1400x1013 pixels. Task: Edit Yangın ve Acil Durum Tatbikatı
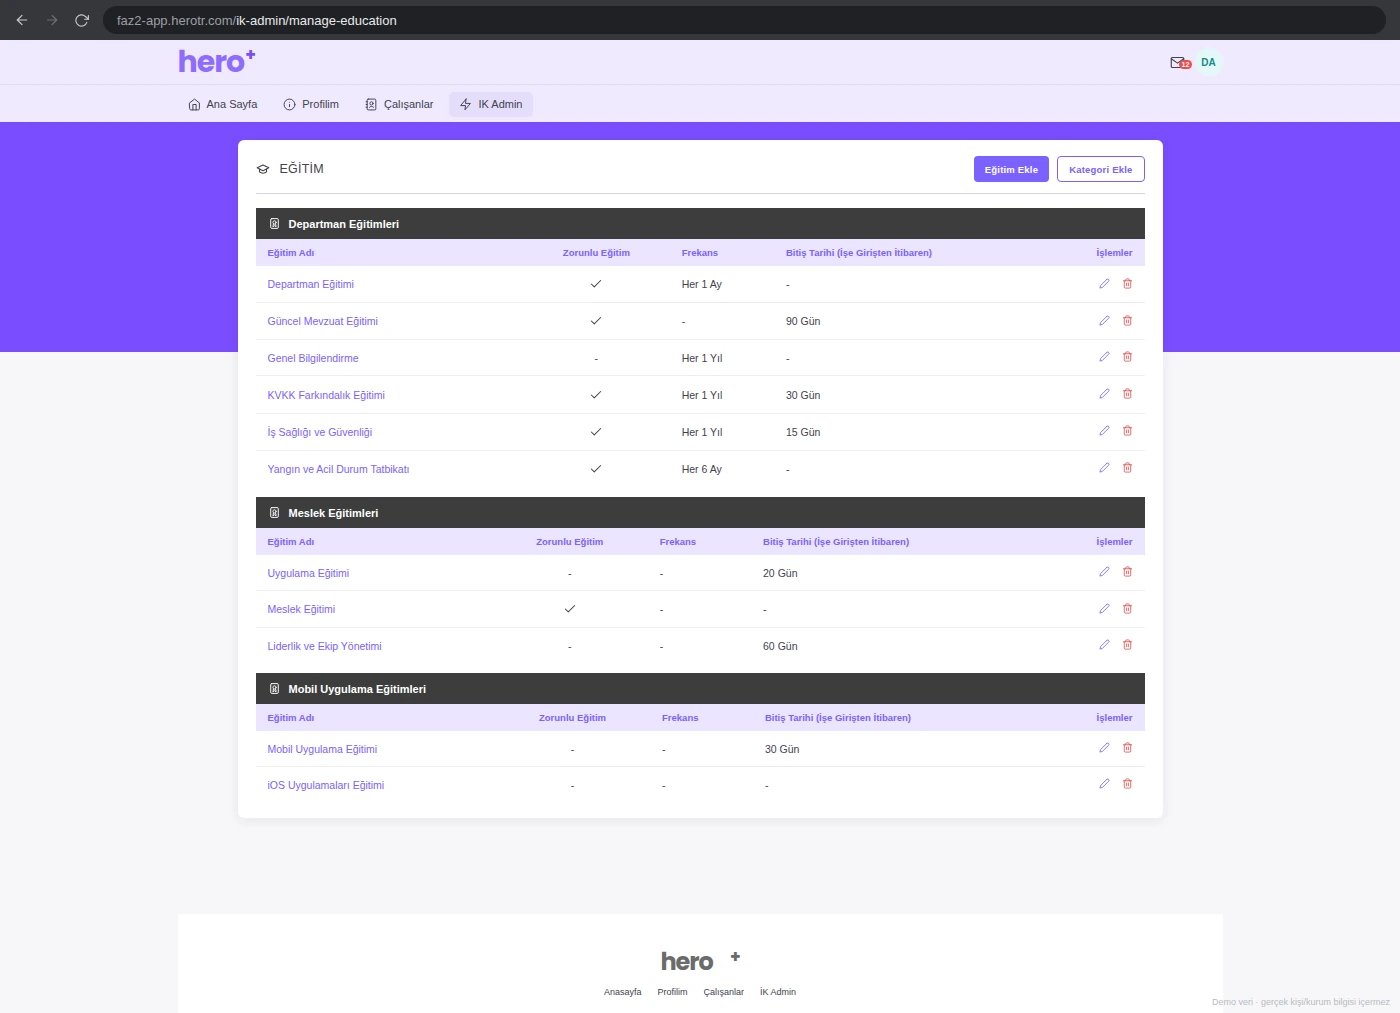[1104, 468]
